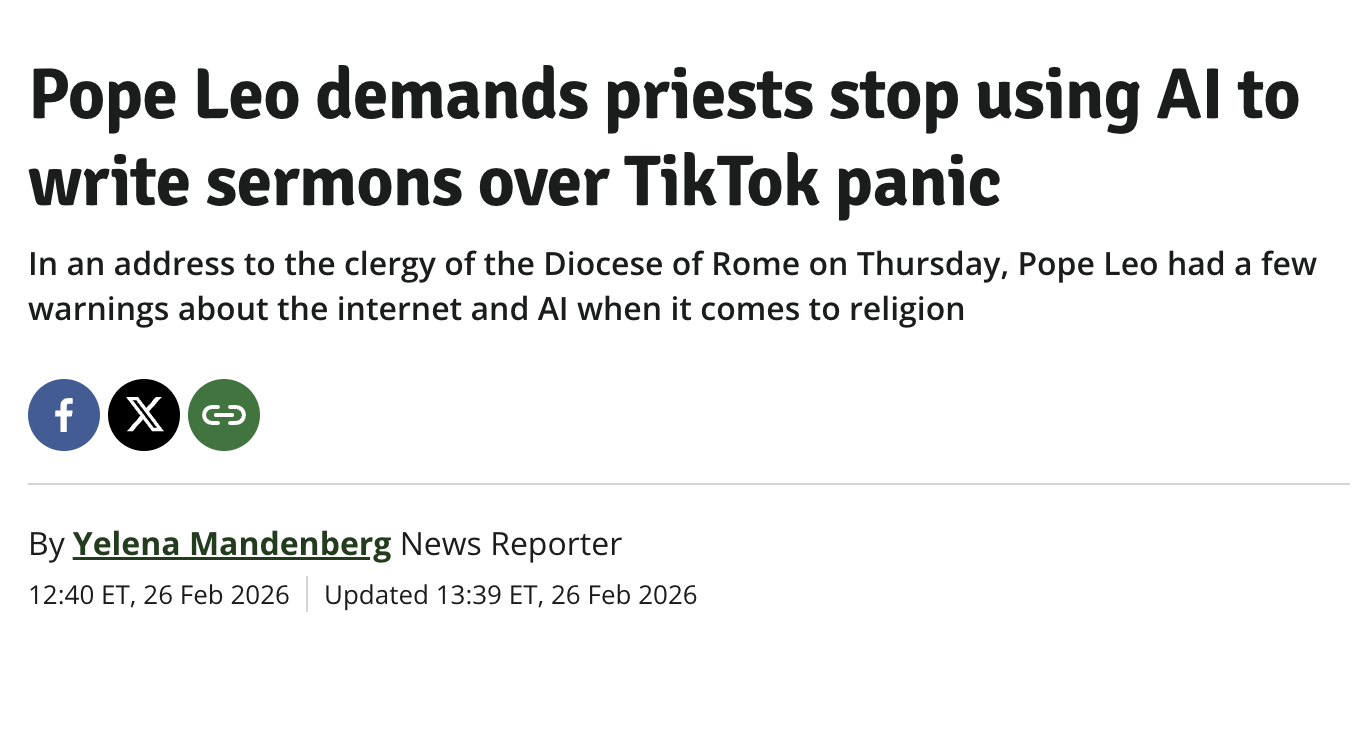Click the Pope Leo headline text
Viewport: 1364px width, 742px height.
(664, 139)
